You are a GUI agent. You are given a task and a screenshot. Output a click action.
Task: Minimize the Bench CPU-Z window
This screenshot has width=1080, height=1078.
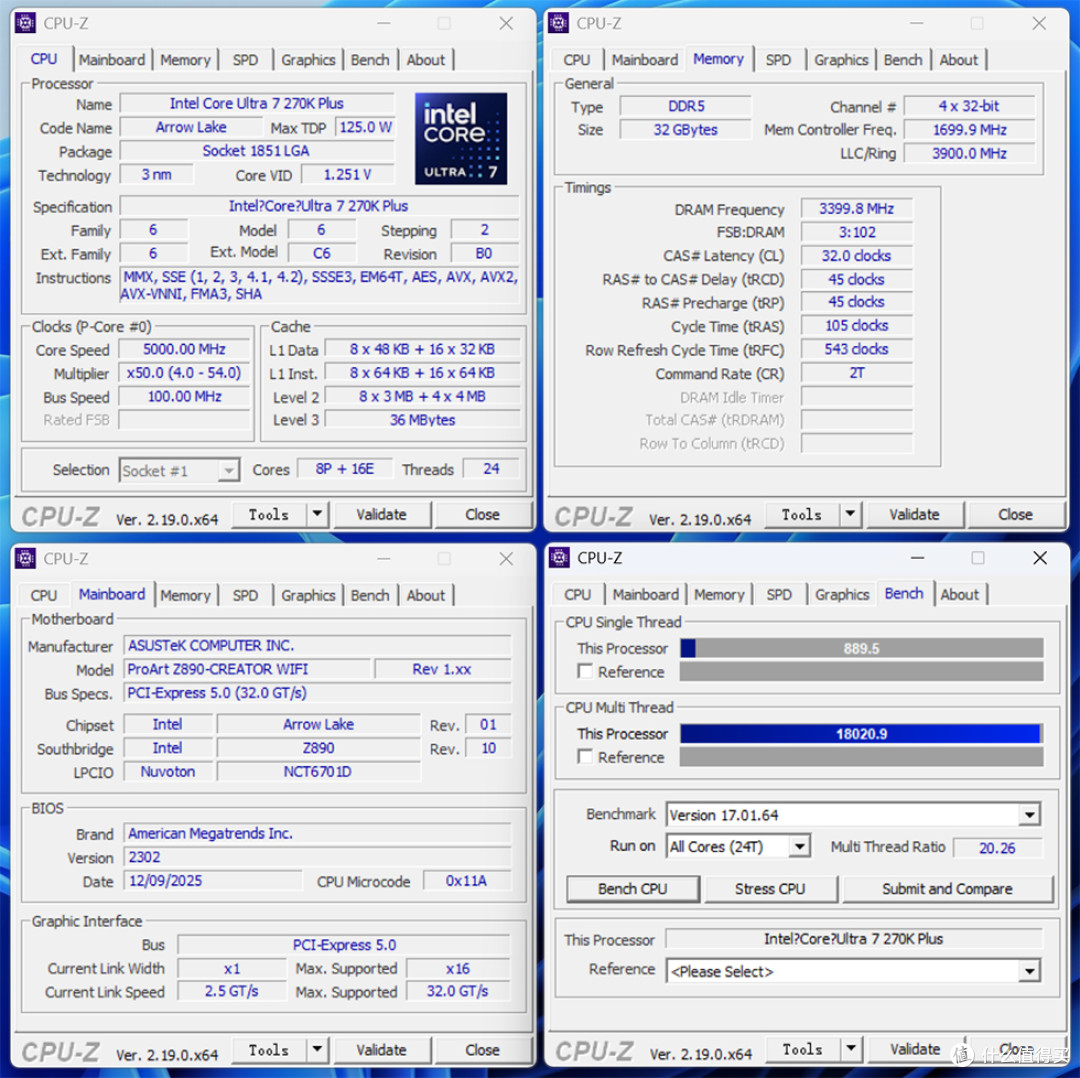[917, 557]
